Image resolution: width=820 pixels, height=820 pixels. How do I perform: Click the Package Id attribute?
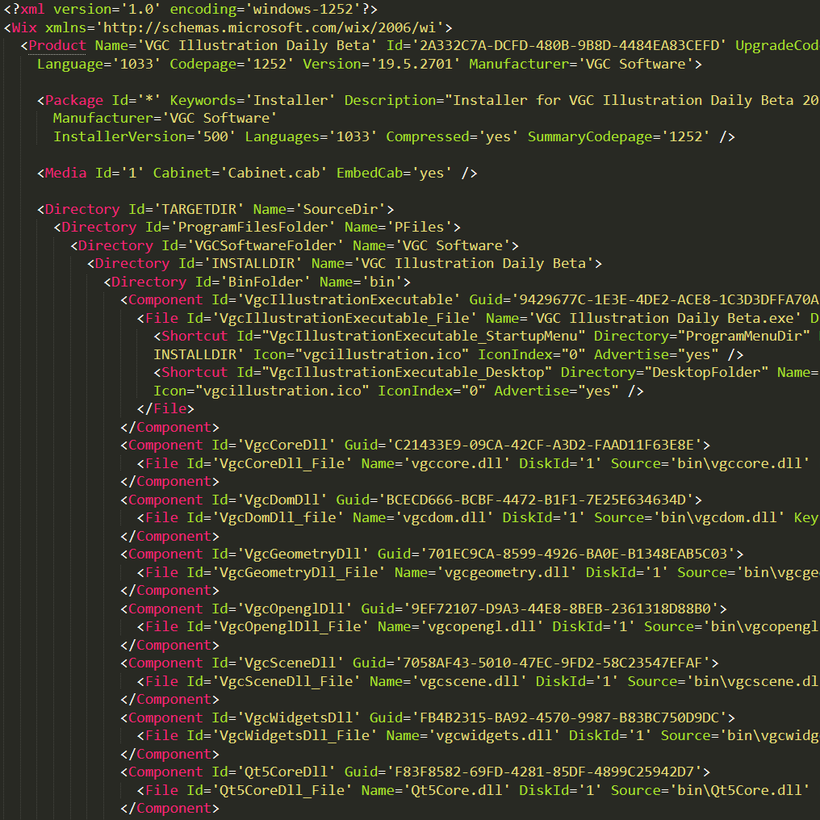point(136,100)
